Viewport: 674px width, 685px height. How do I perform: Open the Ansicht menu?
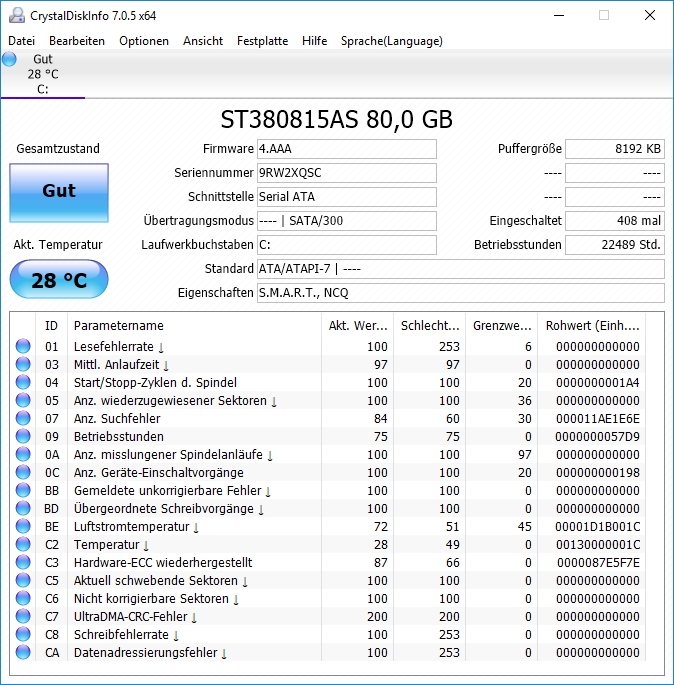[x=203, y=41]
